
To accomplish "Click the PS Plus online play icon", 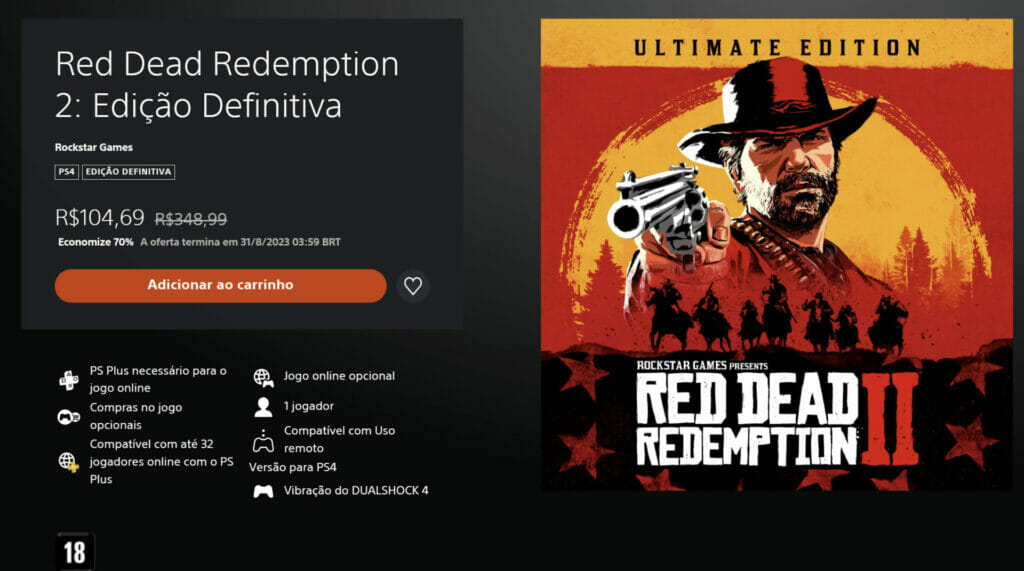I will [69, 380].
